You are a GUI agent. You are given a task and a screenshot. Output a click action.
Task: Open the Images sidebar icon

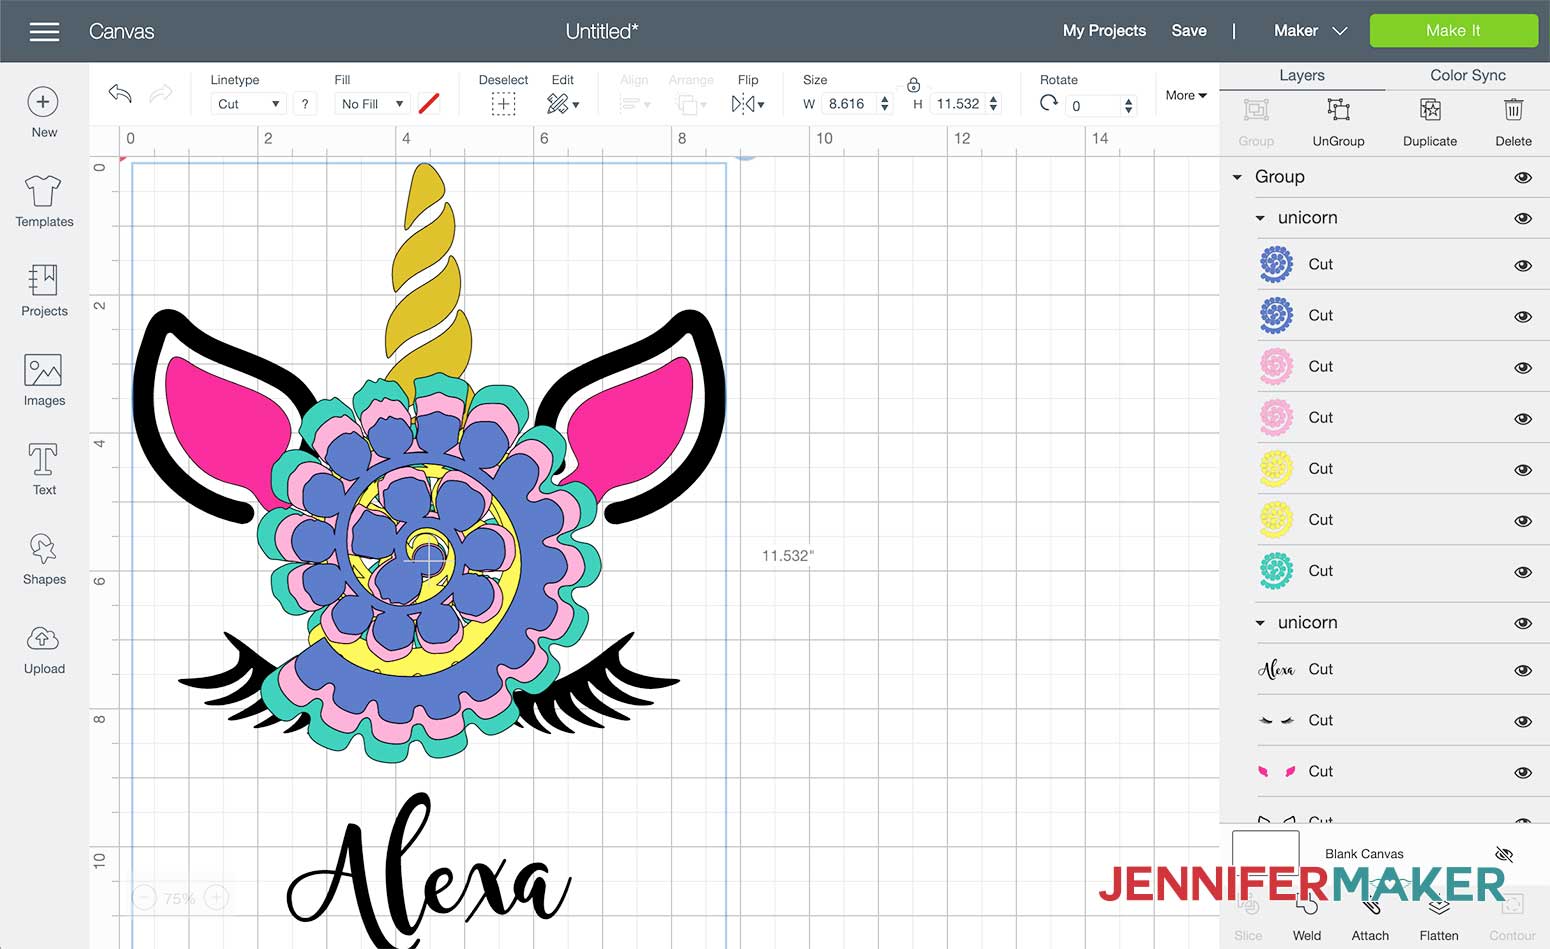pos(43,370)
